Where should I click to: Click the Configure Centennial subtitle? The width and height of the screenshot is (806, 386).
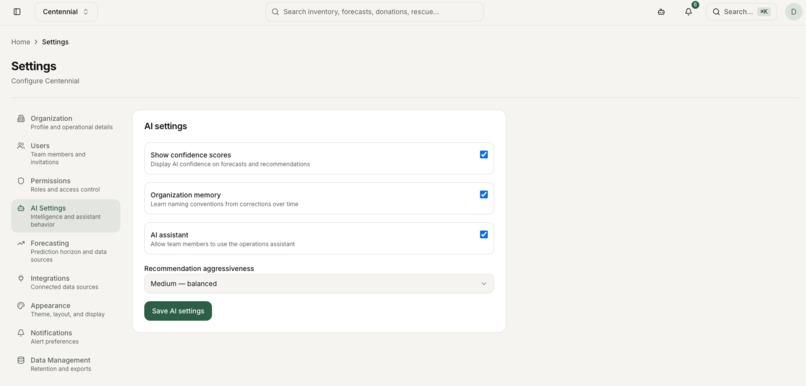tap(45, 81)
